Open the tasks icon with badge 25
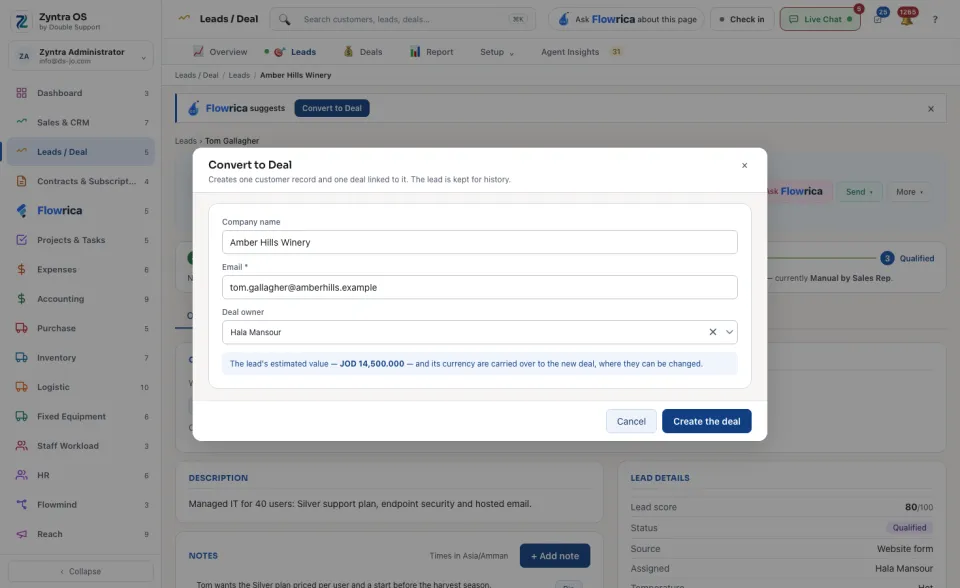 point(879,19)
